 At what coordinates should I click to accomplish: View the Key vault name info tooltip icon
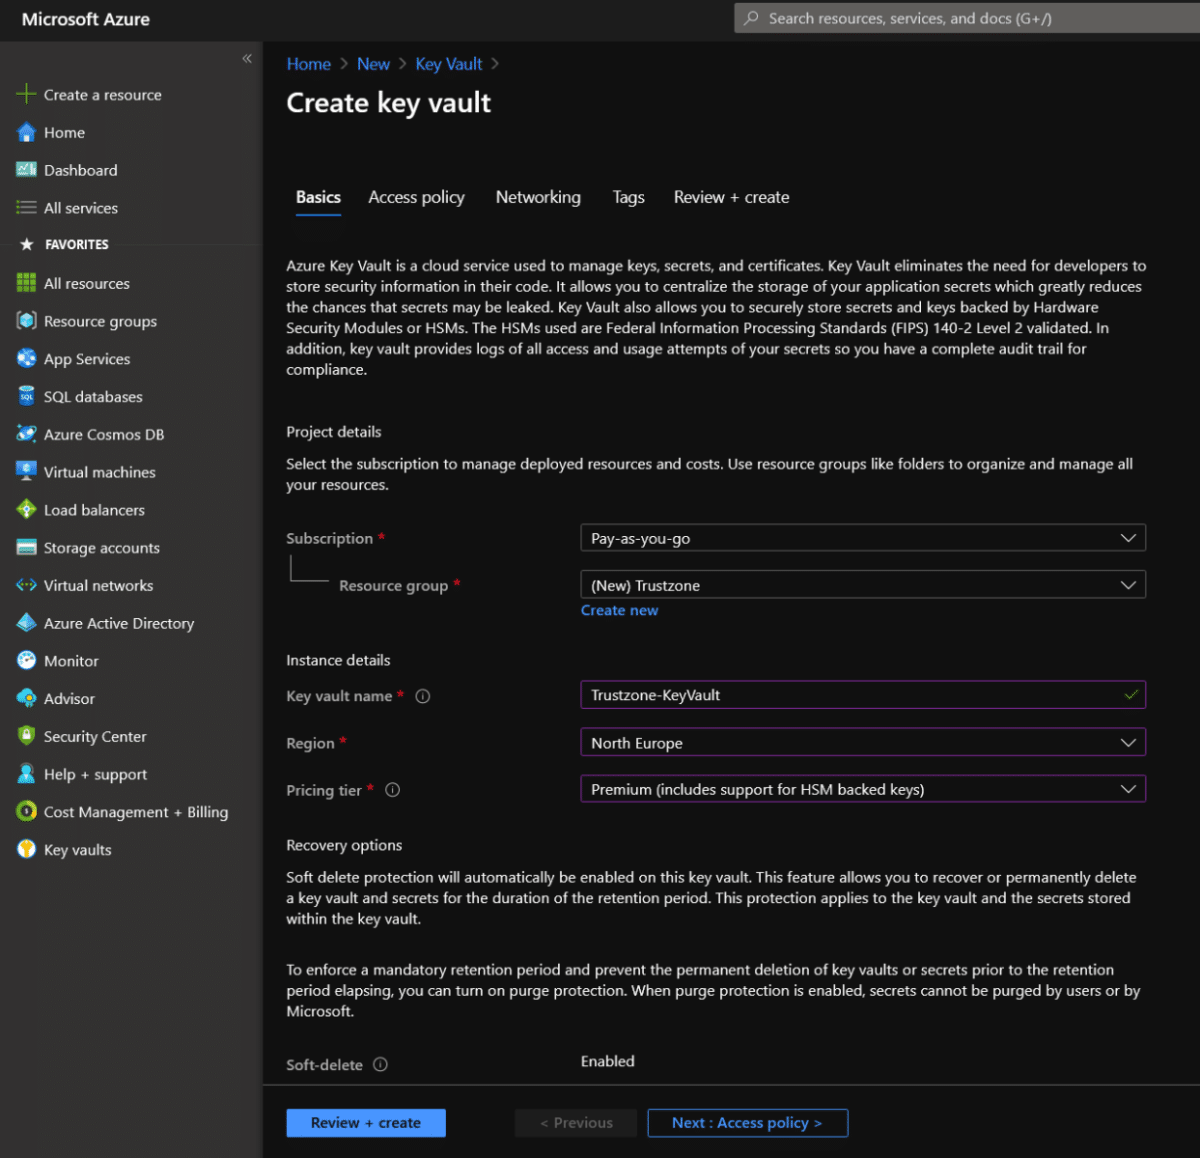coord(422,696)
